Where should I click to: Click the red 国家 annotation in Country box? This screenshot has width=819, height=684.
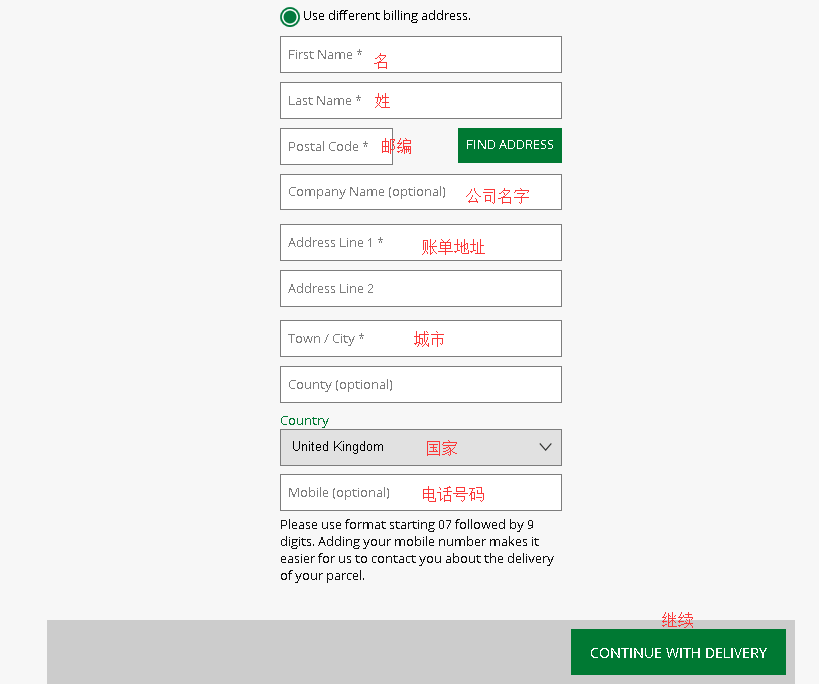(441, 448)
